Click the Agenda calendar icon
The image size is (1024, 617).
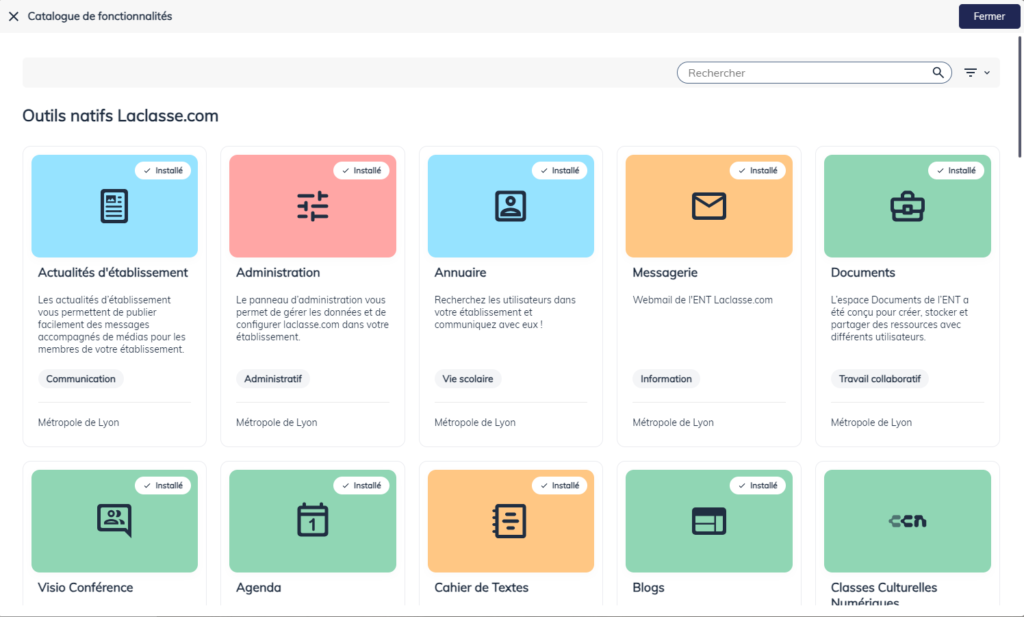pos(312,520)
